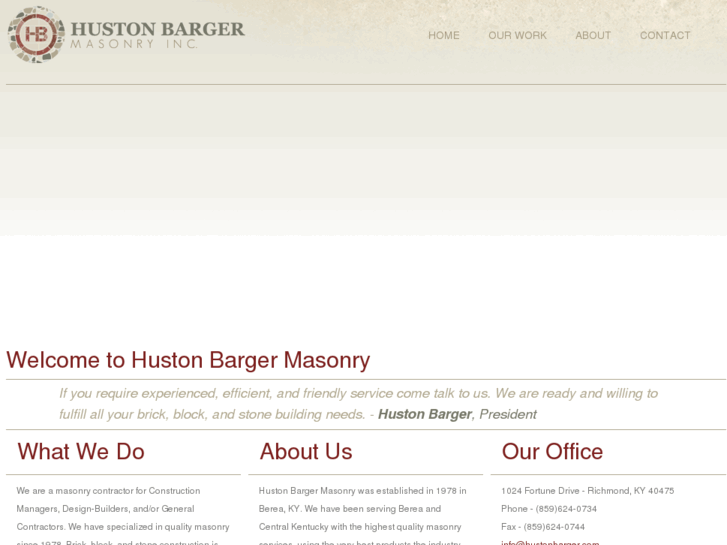Click 'Managers, Design-Builders, and/or General' text
This screenshot has width=727, height=545.
coord(105,509)
